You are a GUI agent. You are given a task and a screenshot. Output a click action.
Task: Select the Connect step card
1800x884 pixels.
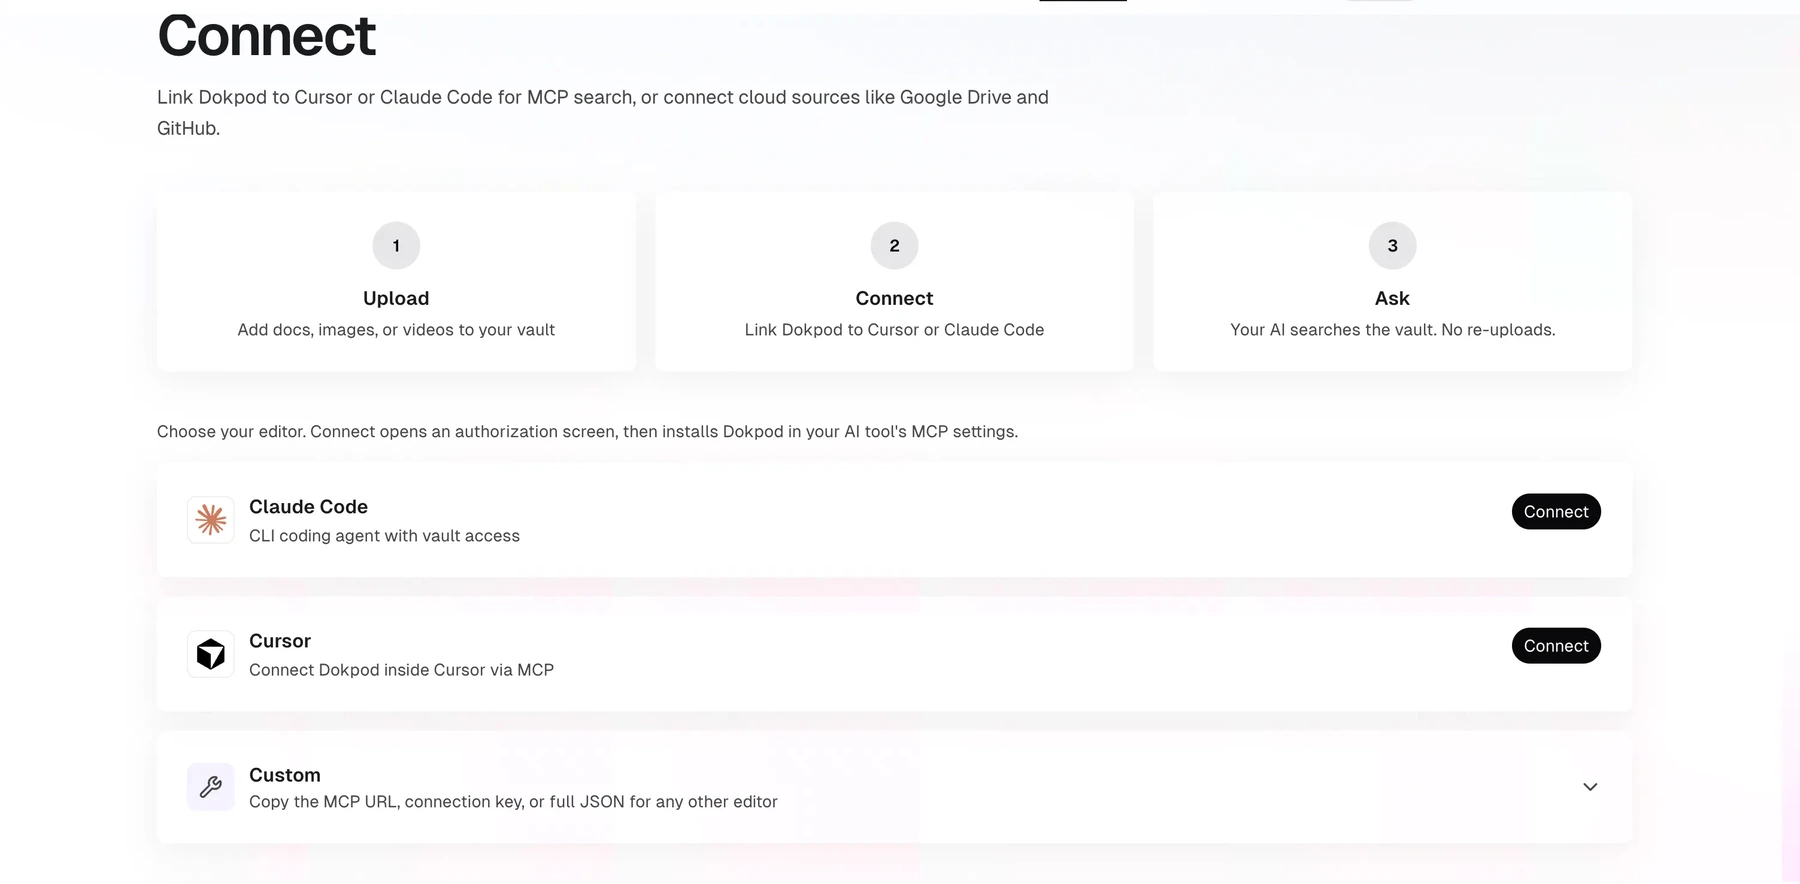[x=894, y=282]
